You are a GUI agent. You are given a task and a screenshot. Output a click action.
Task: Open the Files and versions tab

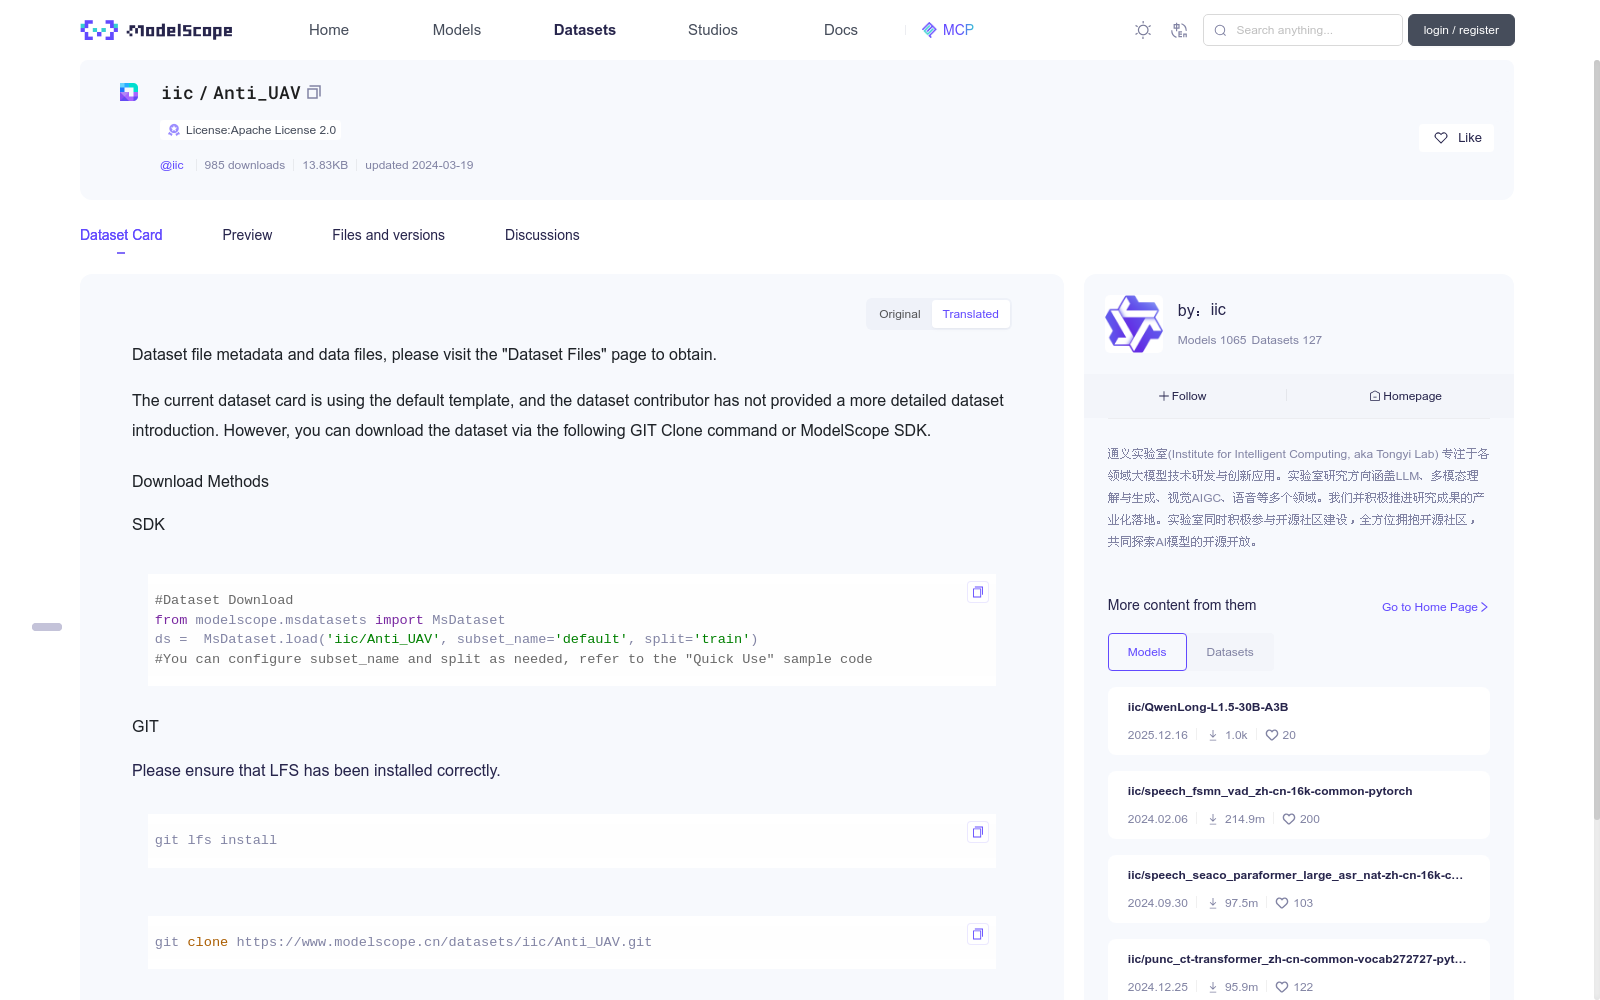(388, 235)
